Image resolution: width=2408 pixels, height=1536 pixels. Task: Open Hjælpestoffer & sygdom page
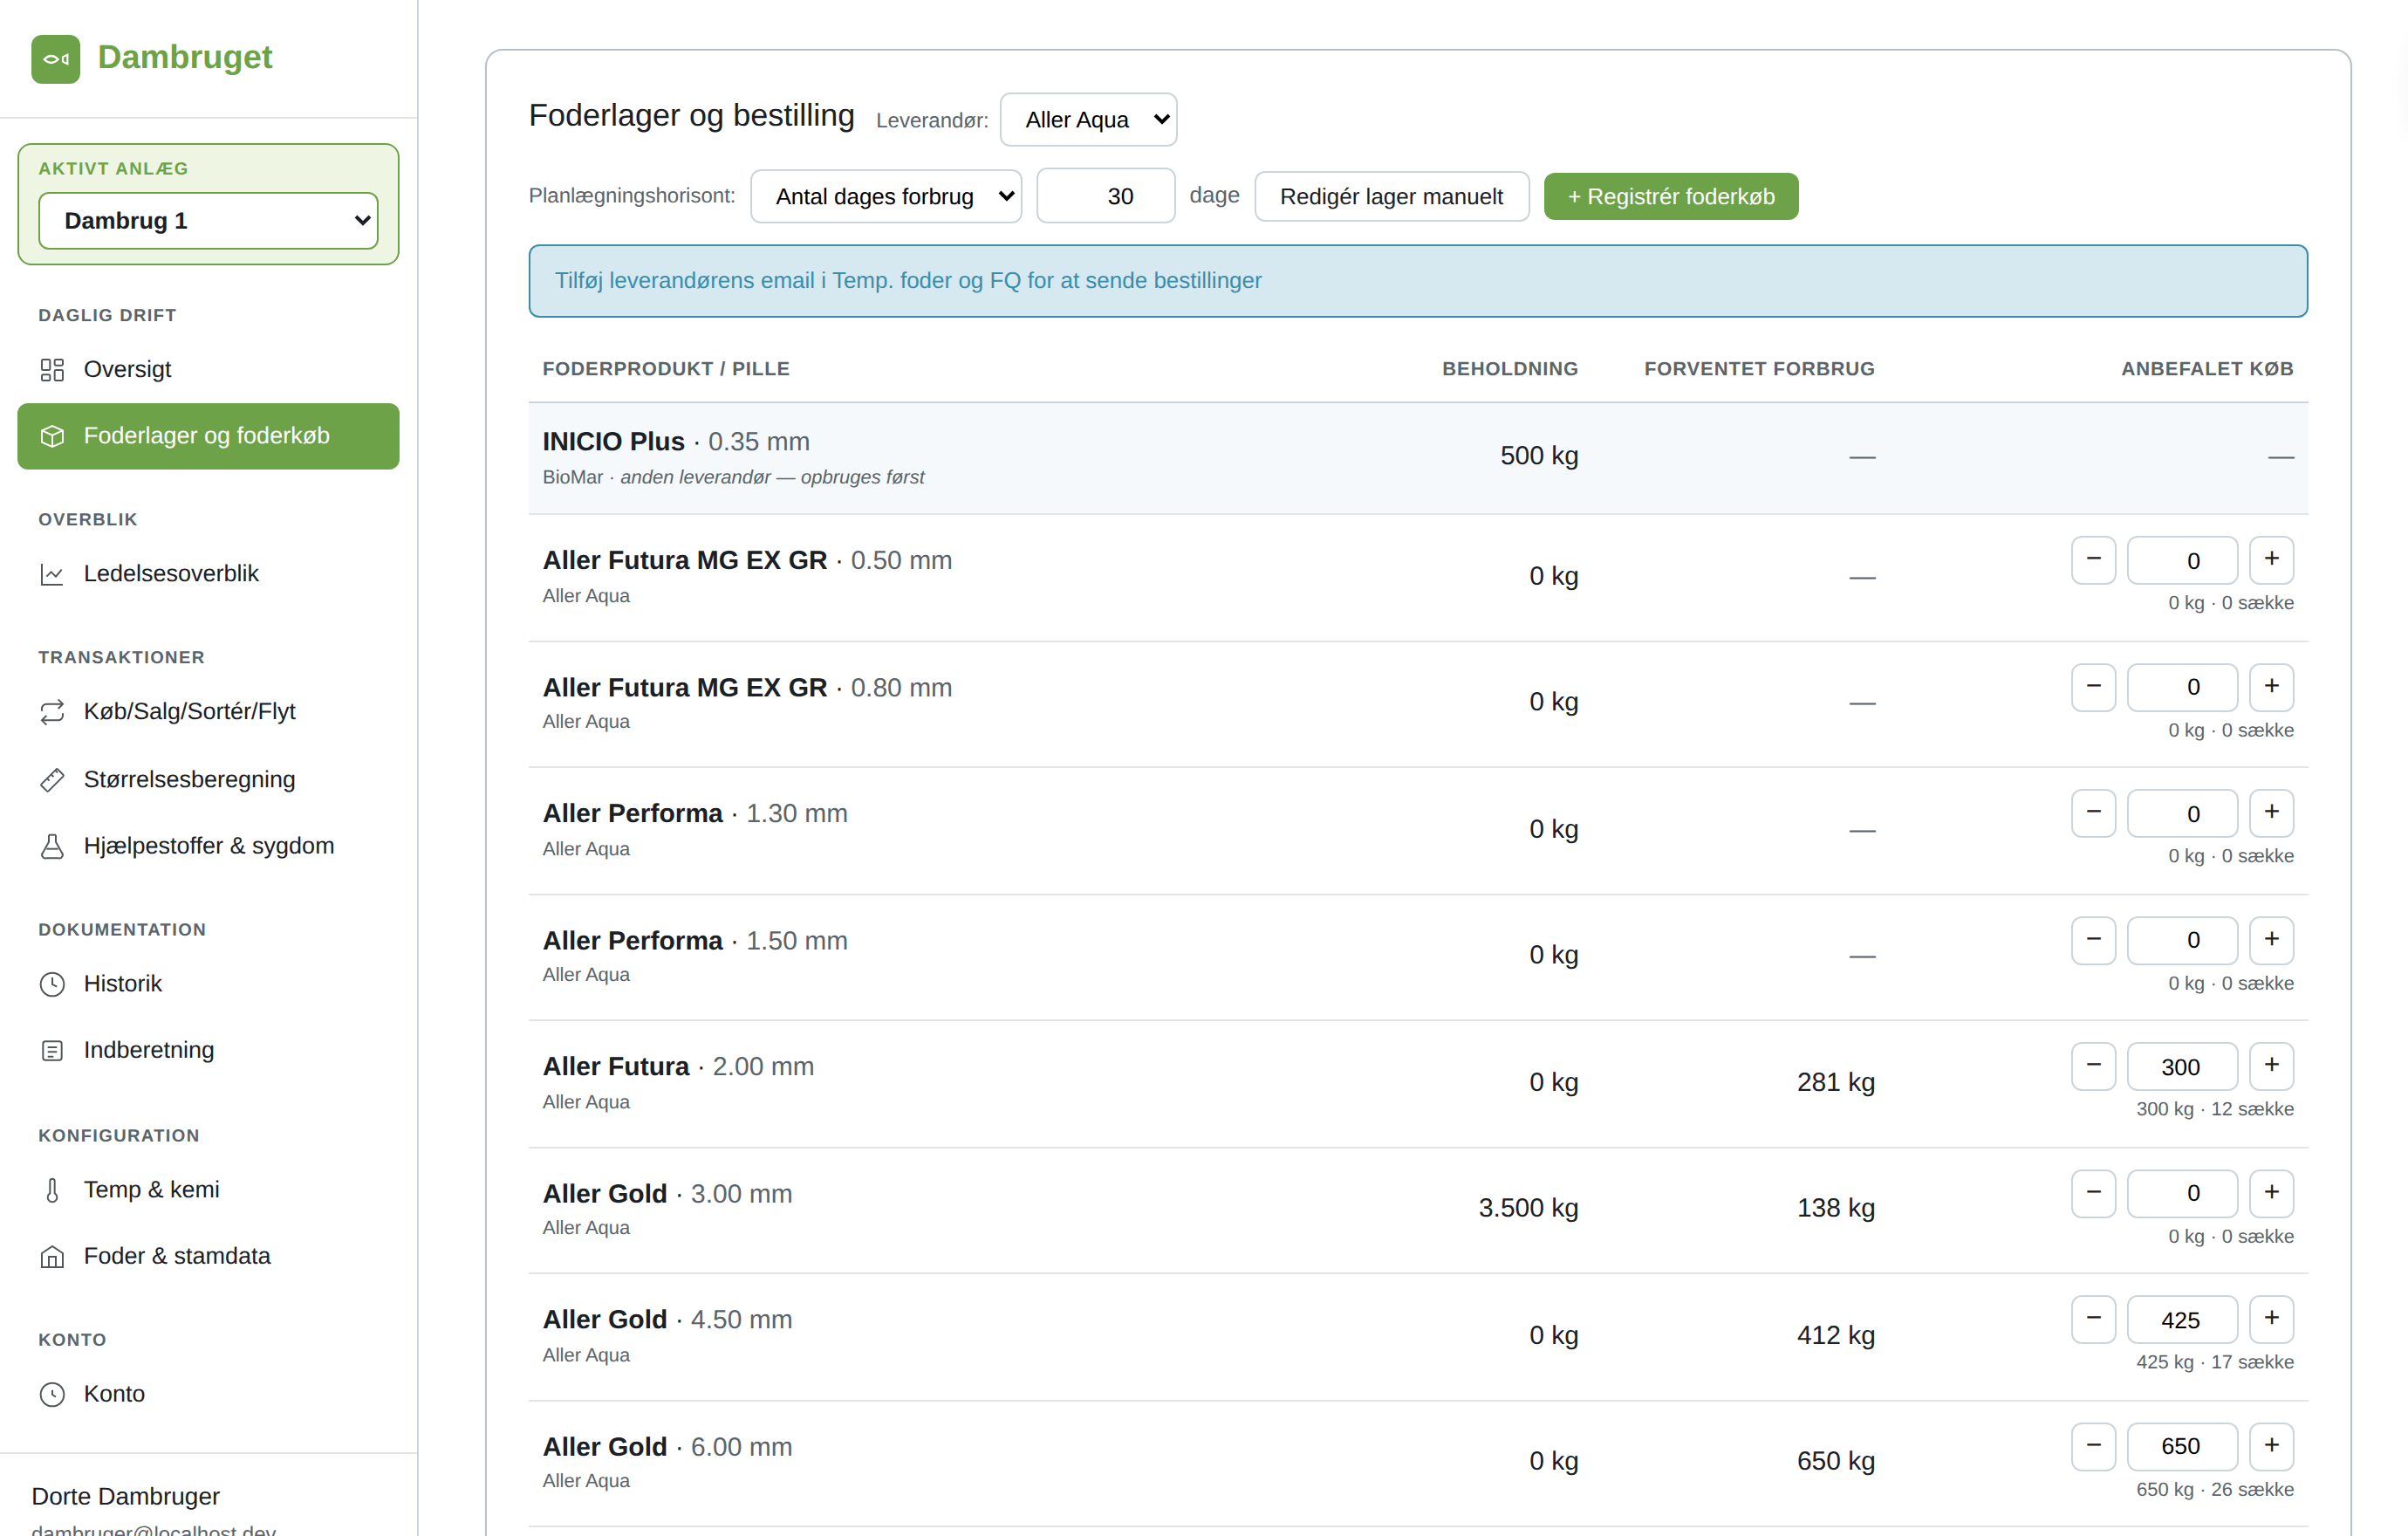[208, 846]
